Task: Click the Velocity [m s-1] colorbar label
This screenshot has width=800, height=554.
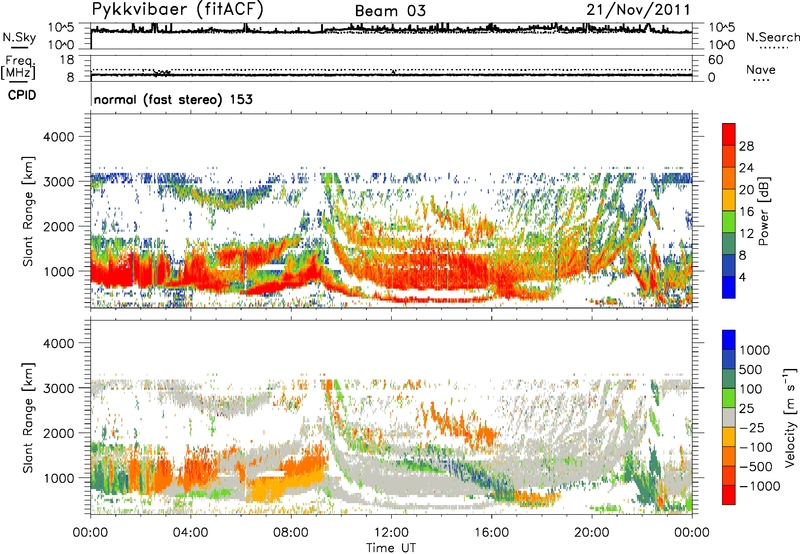Action: pos(790,418)
